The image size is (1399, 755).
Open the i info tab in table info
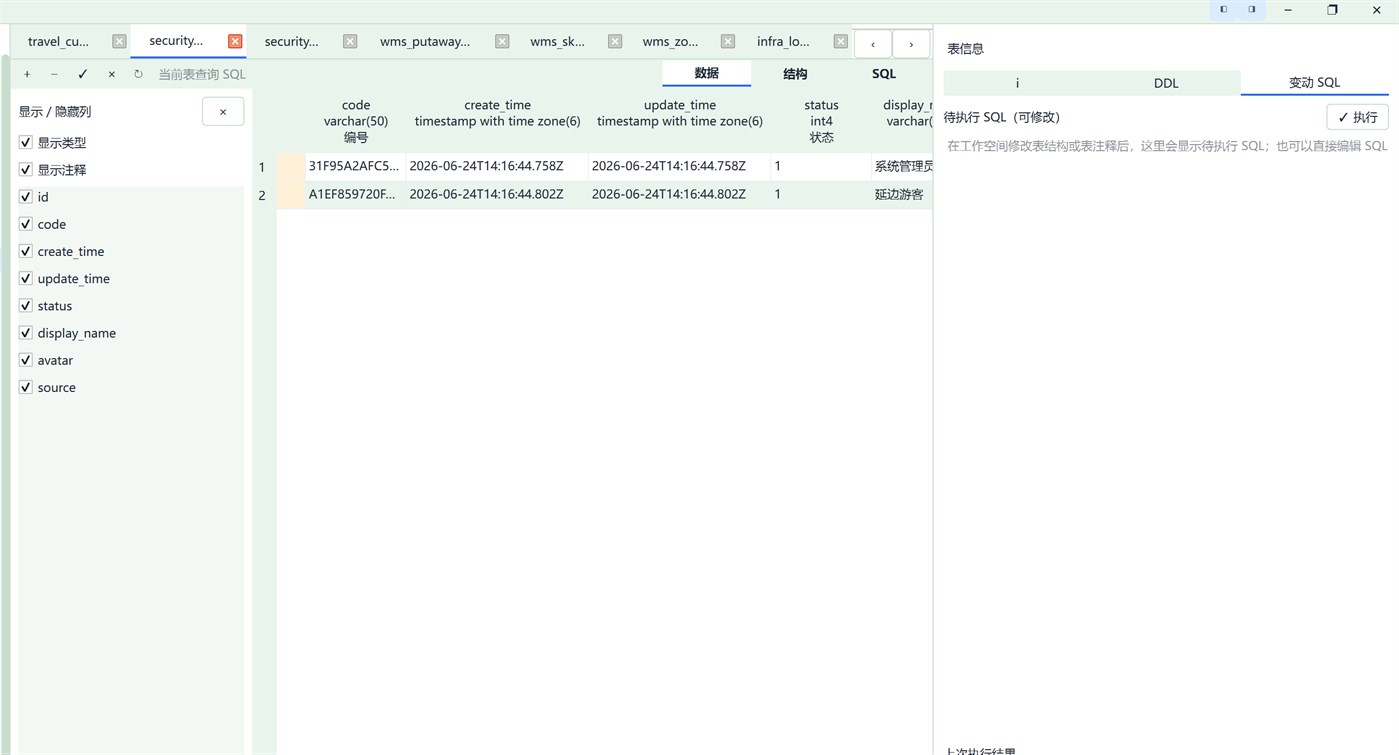point(1017,83)
